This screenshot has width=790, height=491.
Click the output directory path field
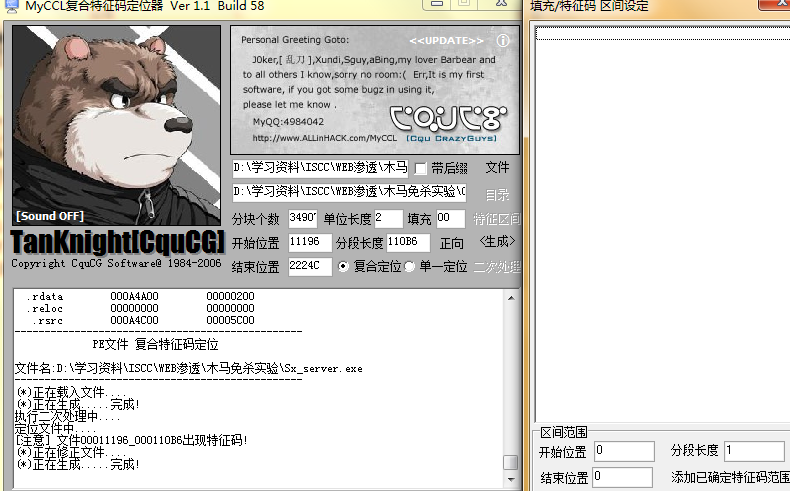tap(349, 192)
